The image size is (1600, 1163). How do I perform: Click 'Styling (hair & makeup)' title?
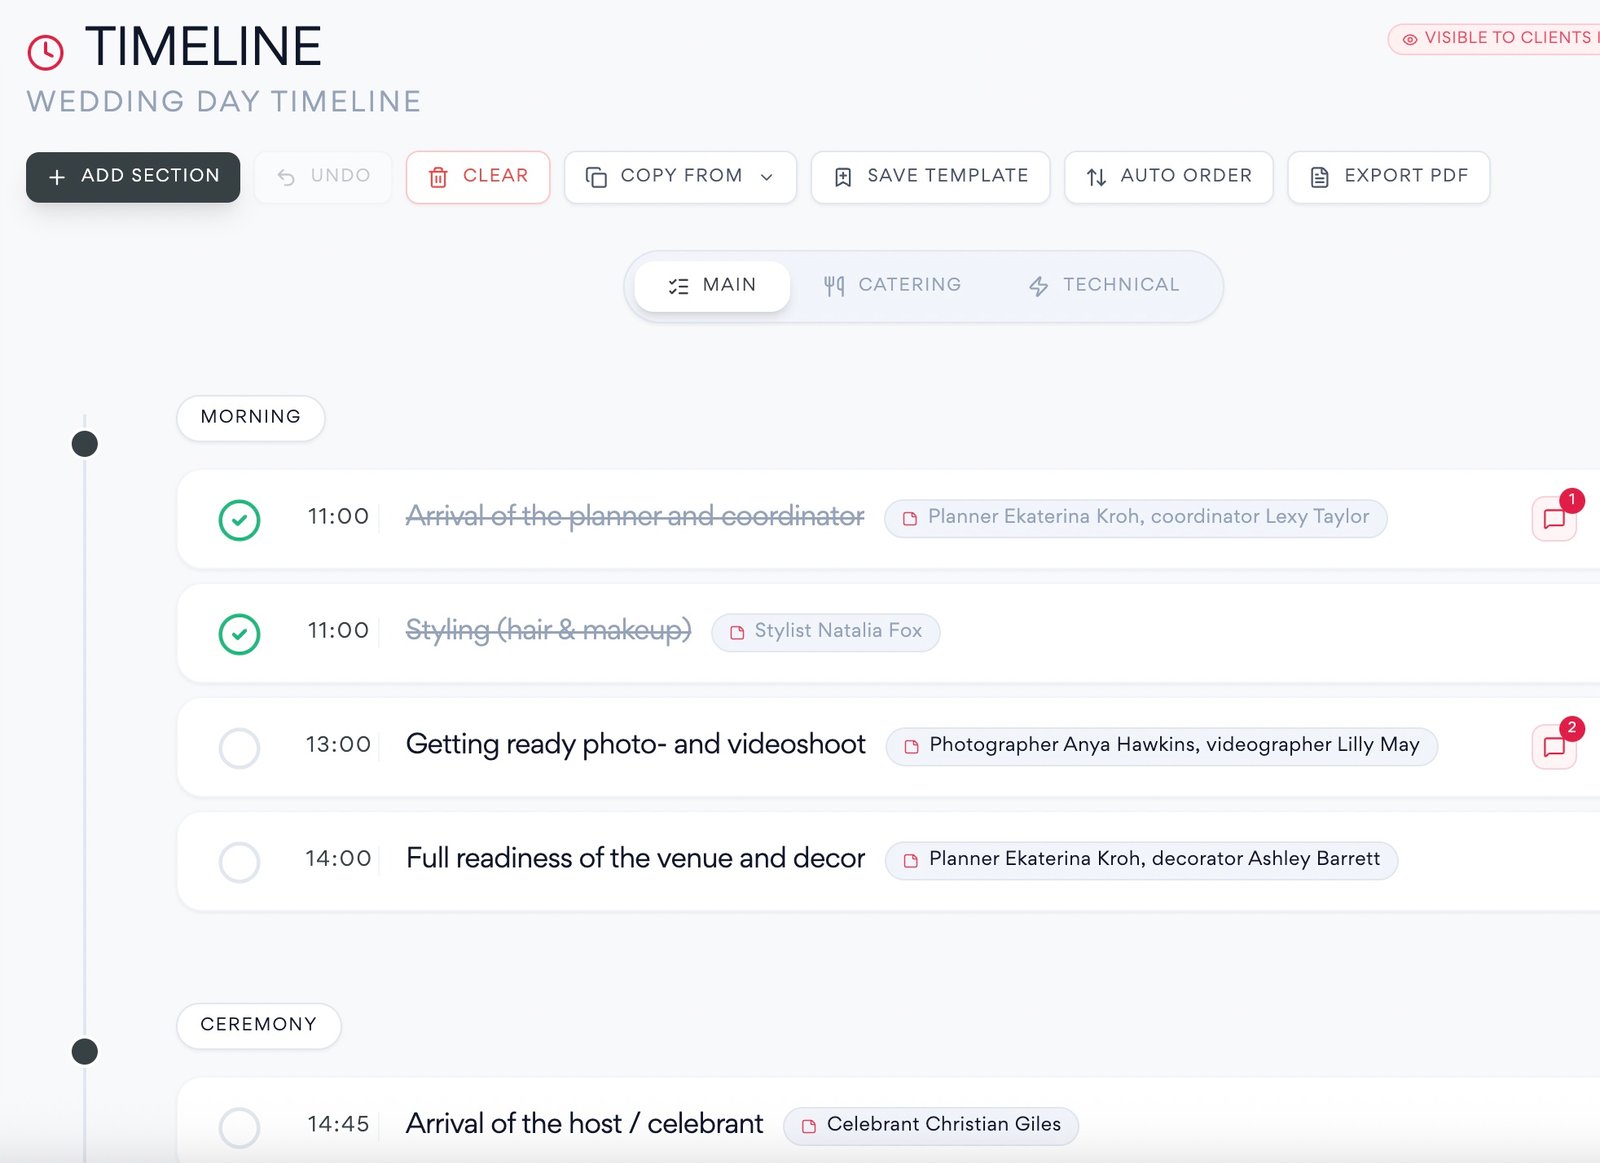[x=549, y=631]
